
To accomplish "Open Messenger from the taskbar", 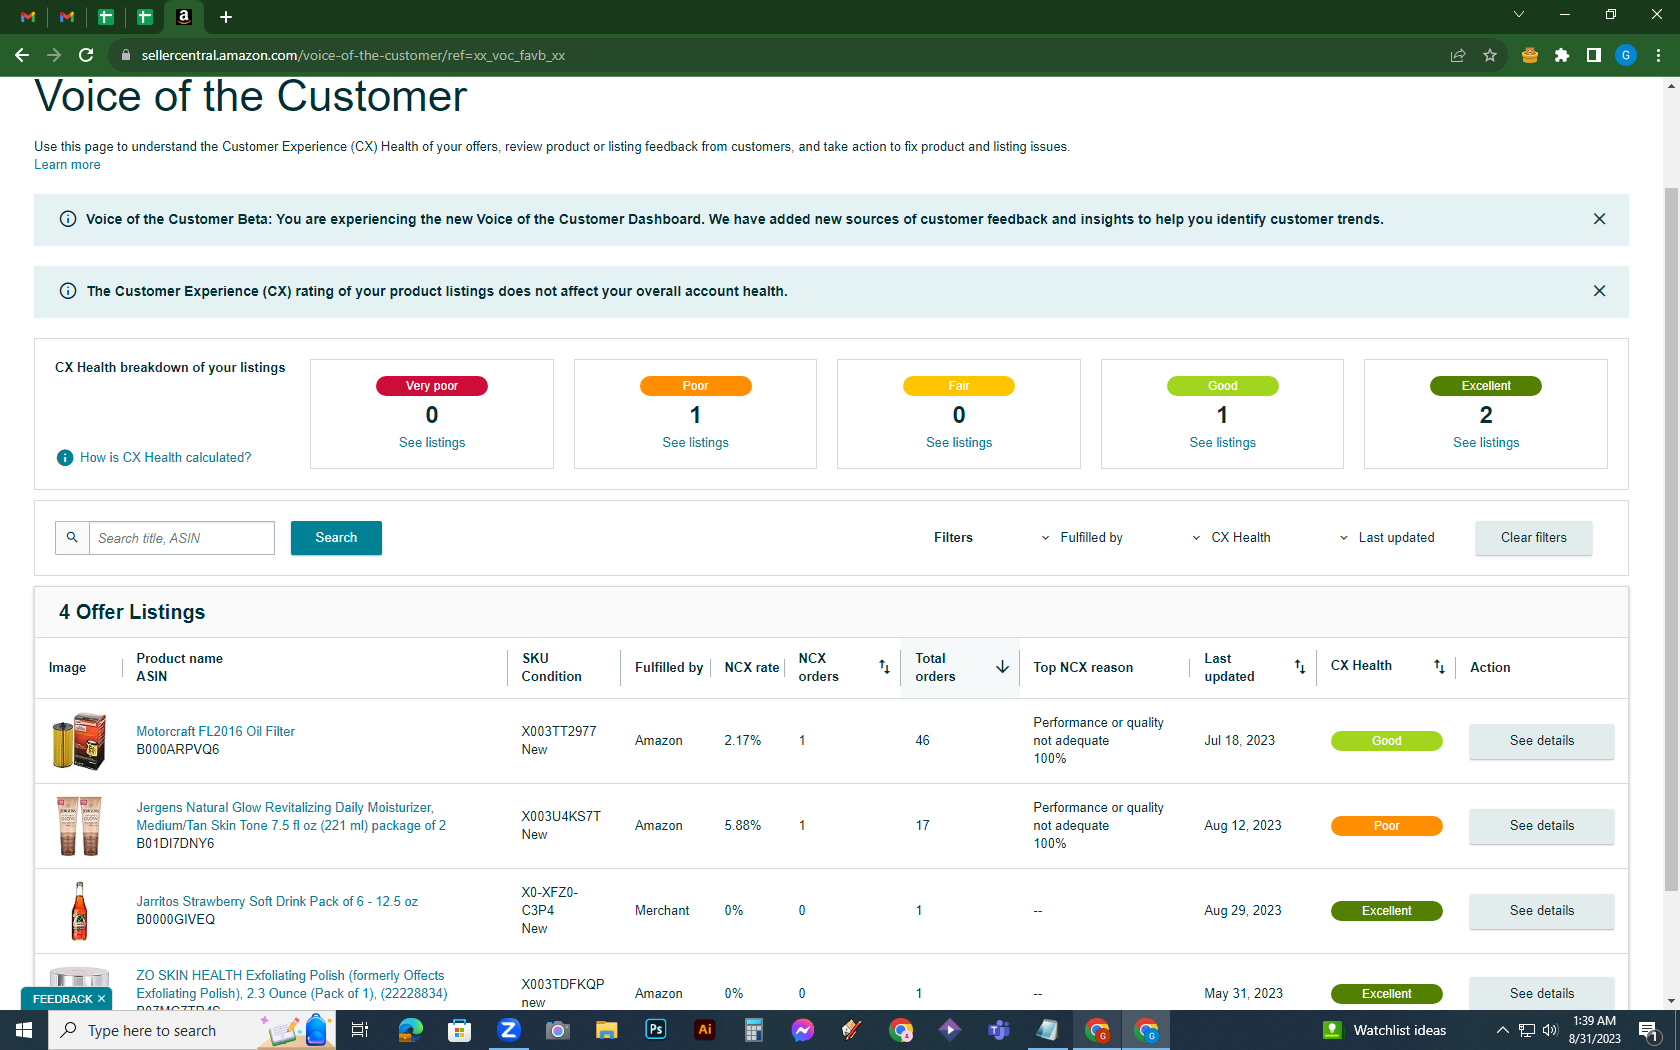I will (x=802, y=1030).
